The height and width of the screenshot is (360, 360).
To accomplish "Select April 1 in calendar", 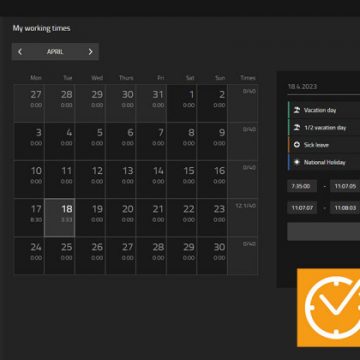I will pyautogui.click(x=182, y=103).
